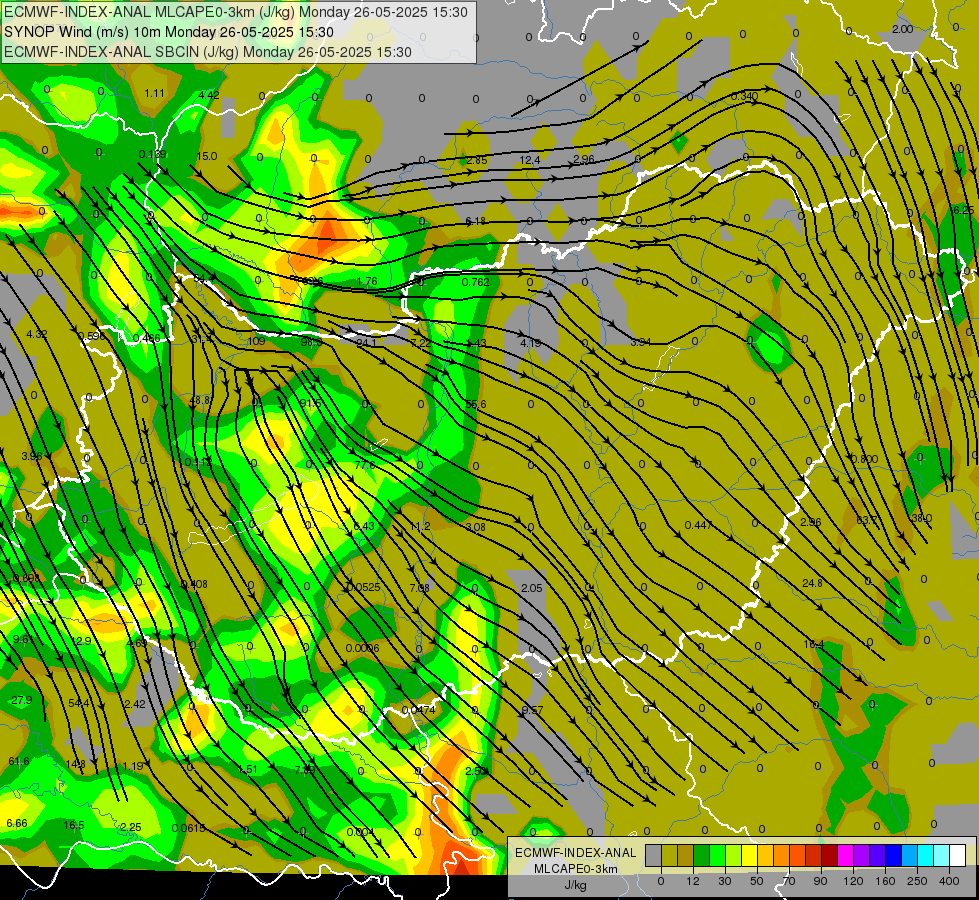Click the legend scale label 0

(661, 881)
